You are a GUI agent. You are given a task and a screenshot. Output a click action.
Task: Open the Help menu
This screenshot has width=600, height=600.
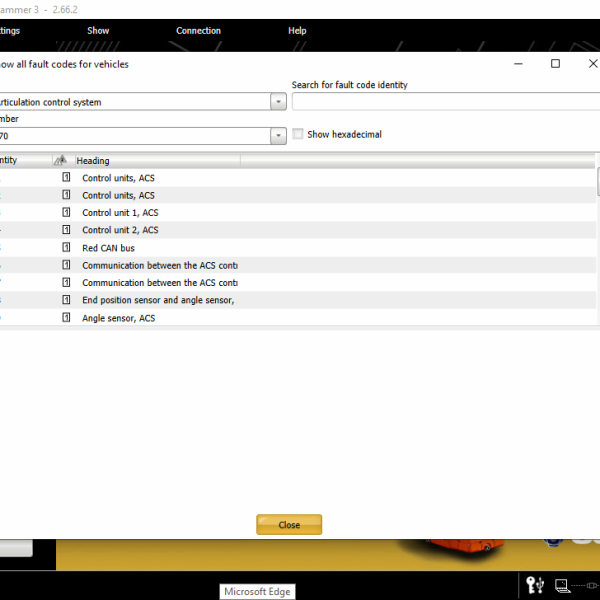tap(297, 31)
